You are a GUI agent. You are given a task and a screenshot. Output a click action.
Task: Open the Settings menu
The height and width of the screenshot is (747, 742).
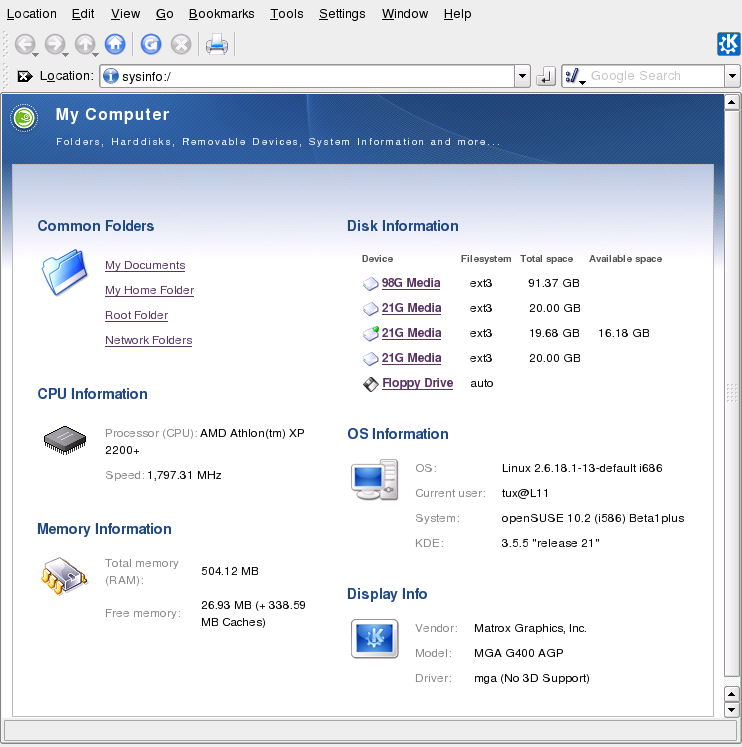342,14
